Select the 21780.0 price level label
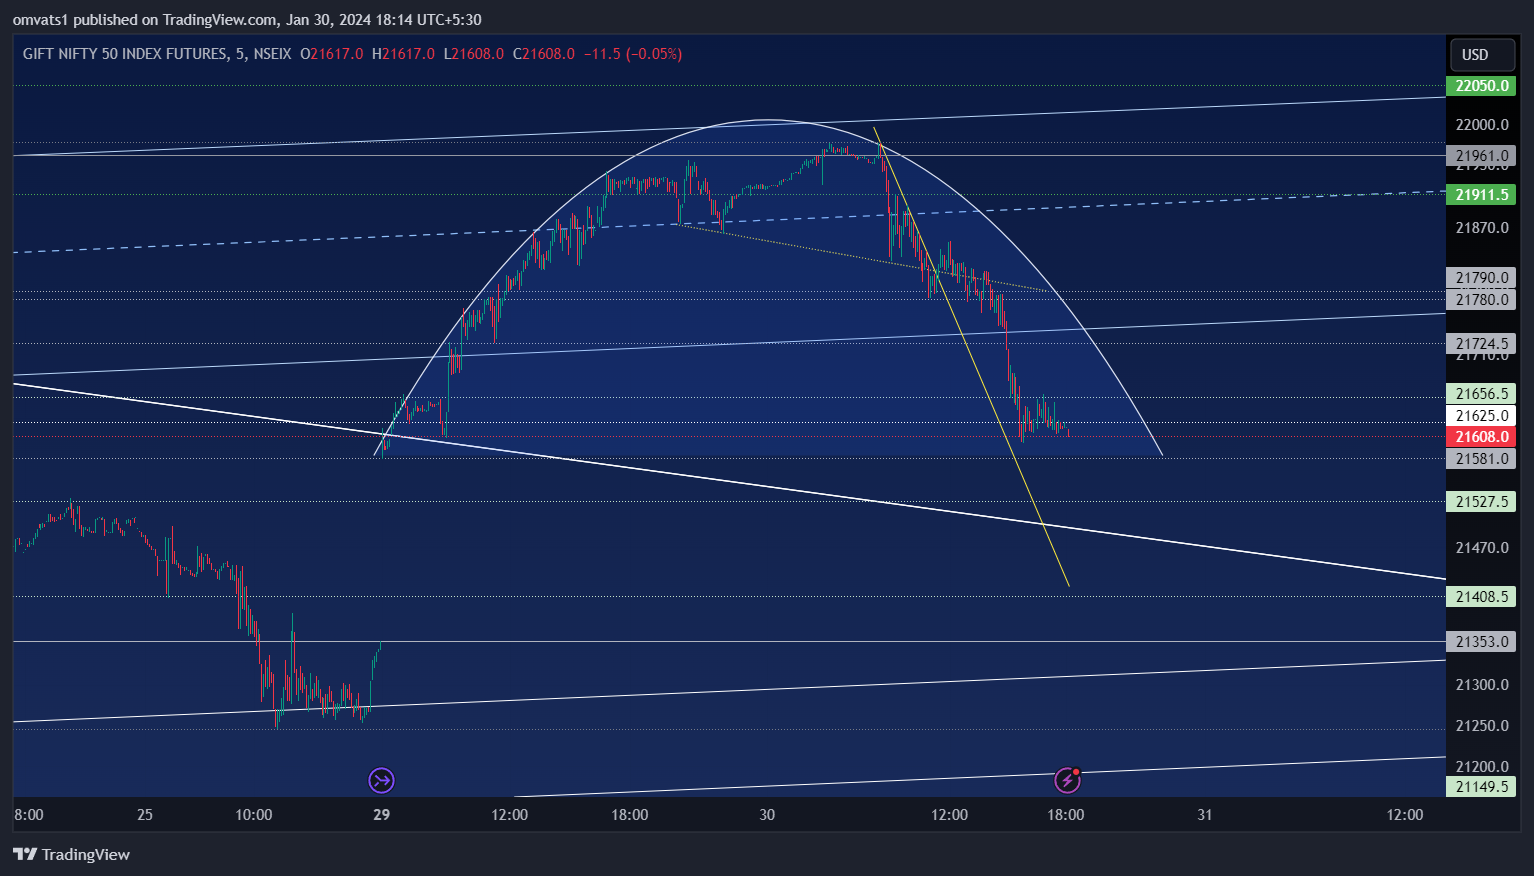1534x876 pixels. pyautogui.click(x=1481, y=300)
